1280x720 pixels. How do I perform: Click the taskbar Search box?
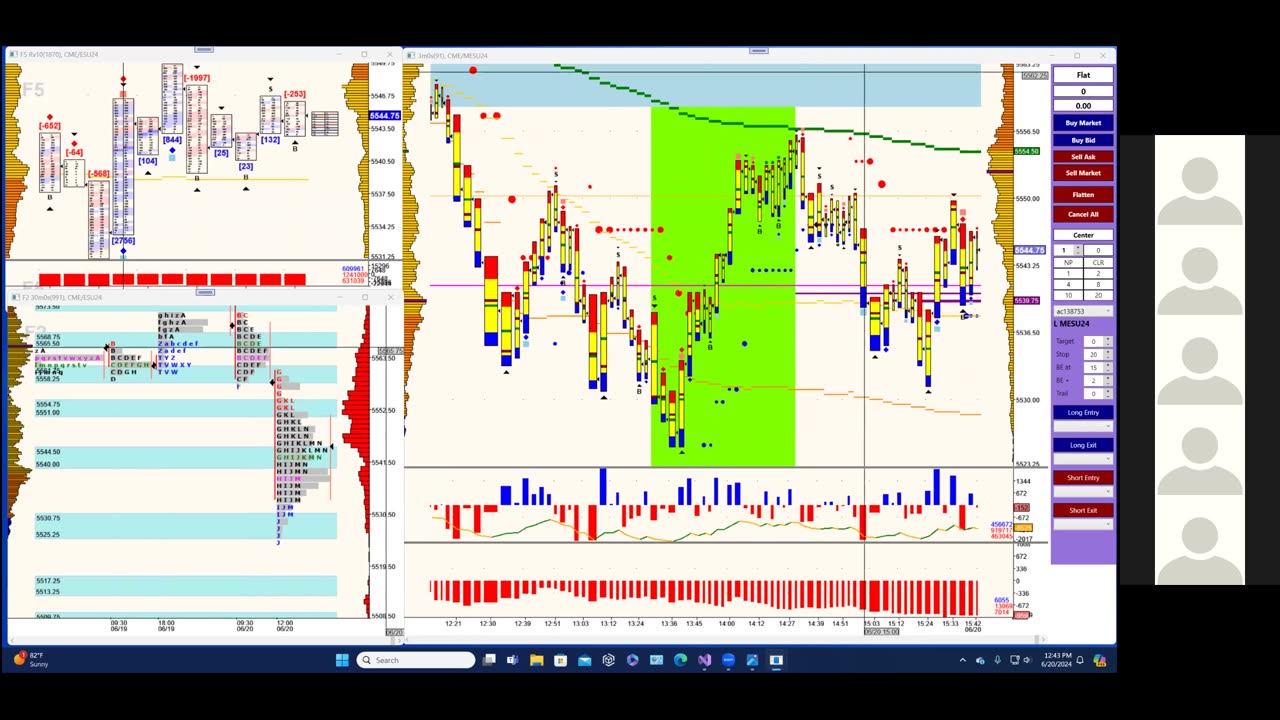point(415,660)
